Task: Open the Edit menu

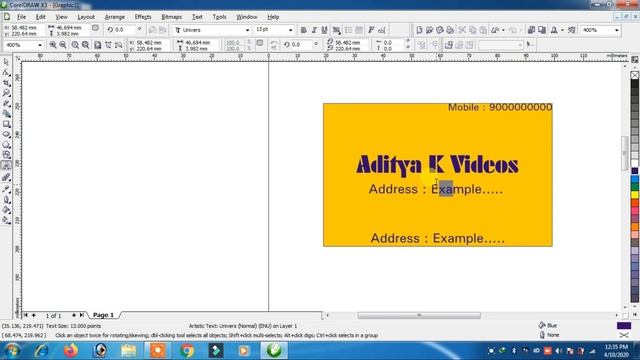Action: pos(40,17)
